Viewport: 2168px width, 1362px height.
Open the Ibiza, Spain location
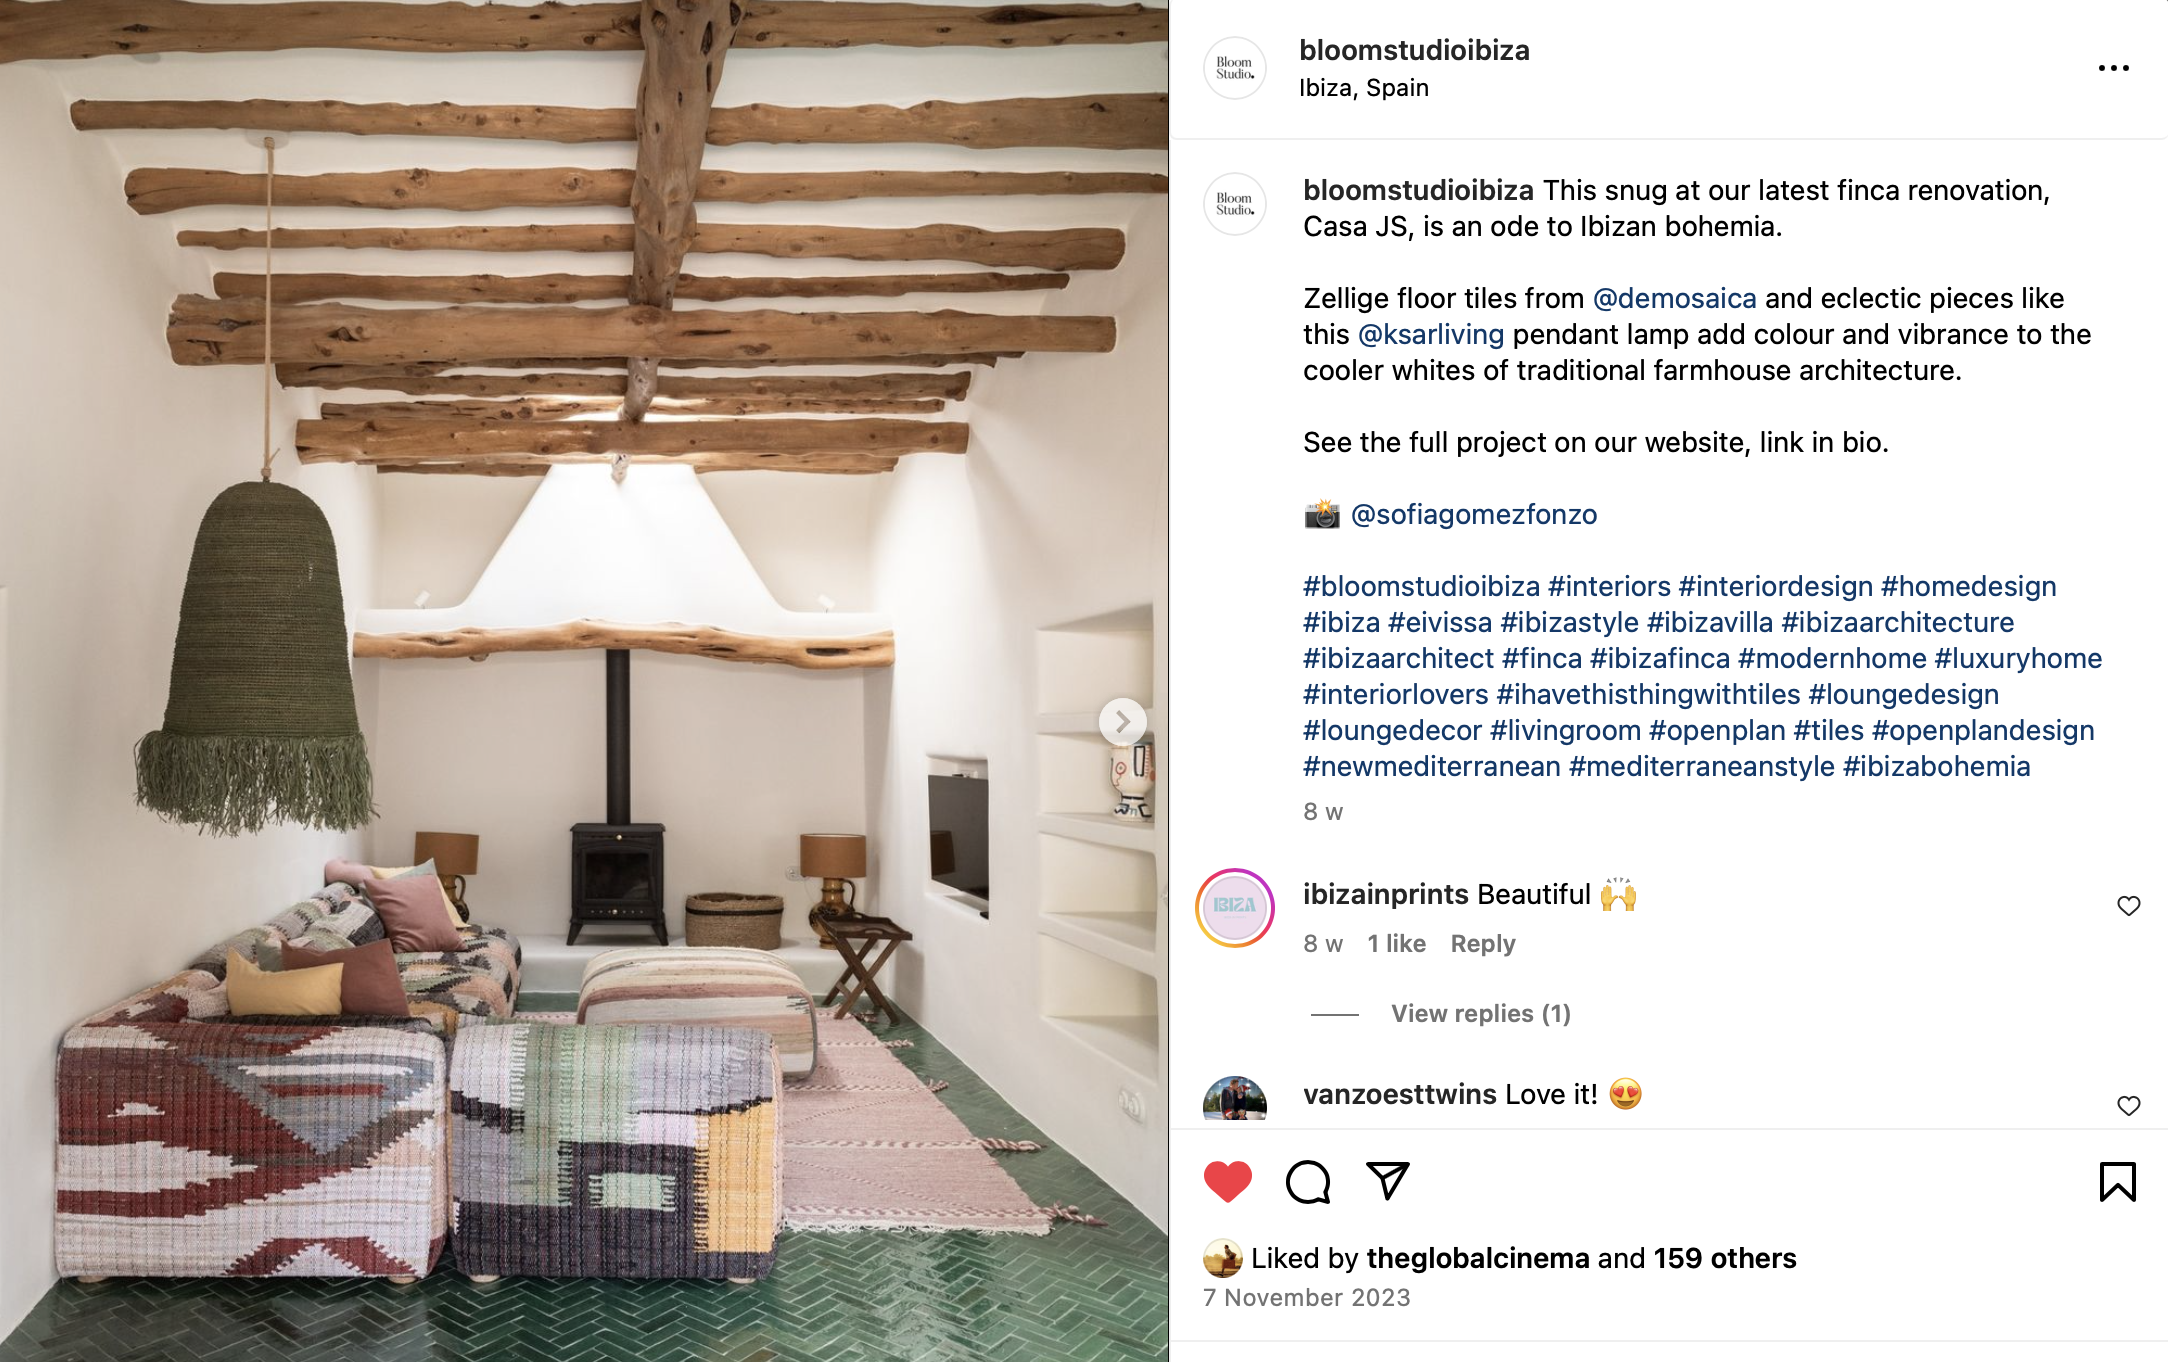[1364, 88]
